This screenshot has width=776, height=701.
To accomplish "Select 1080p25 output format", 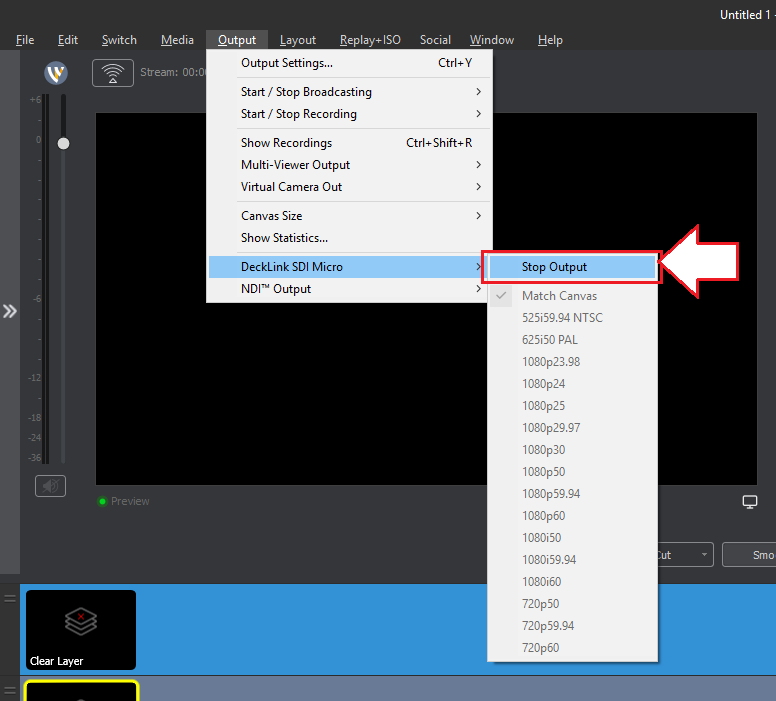I will [x=572, y=406].
